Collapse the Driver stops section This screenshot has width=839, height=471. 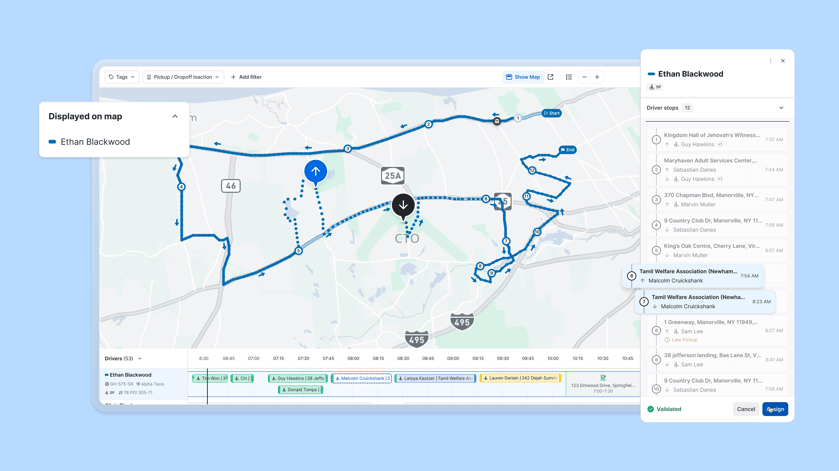tap(781, 108)
